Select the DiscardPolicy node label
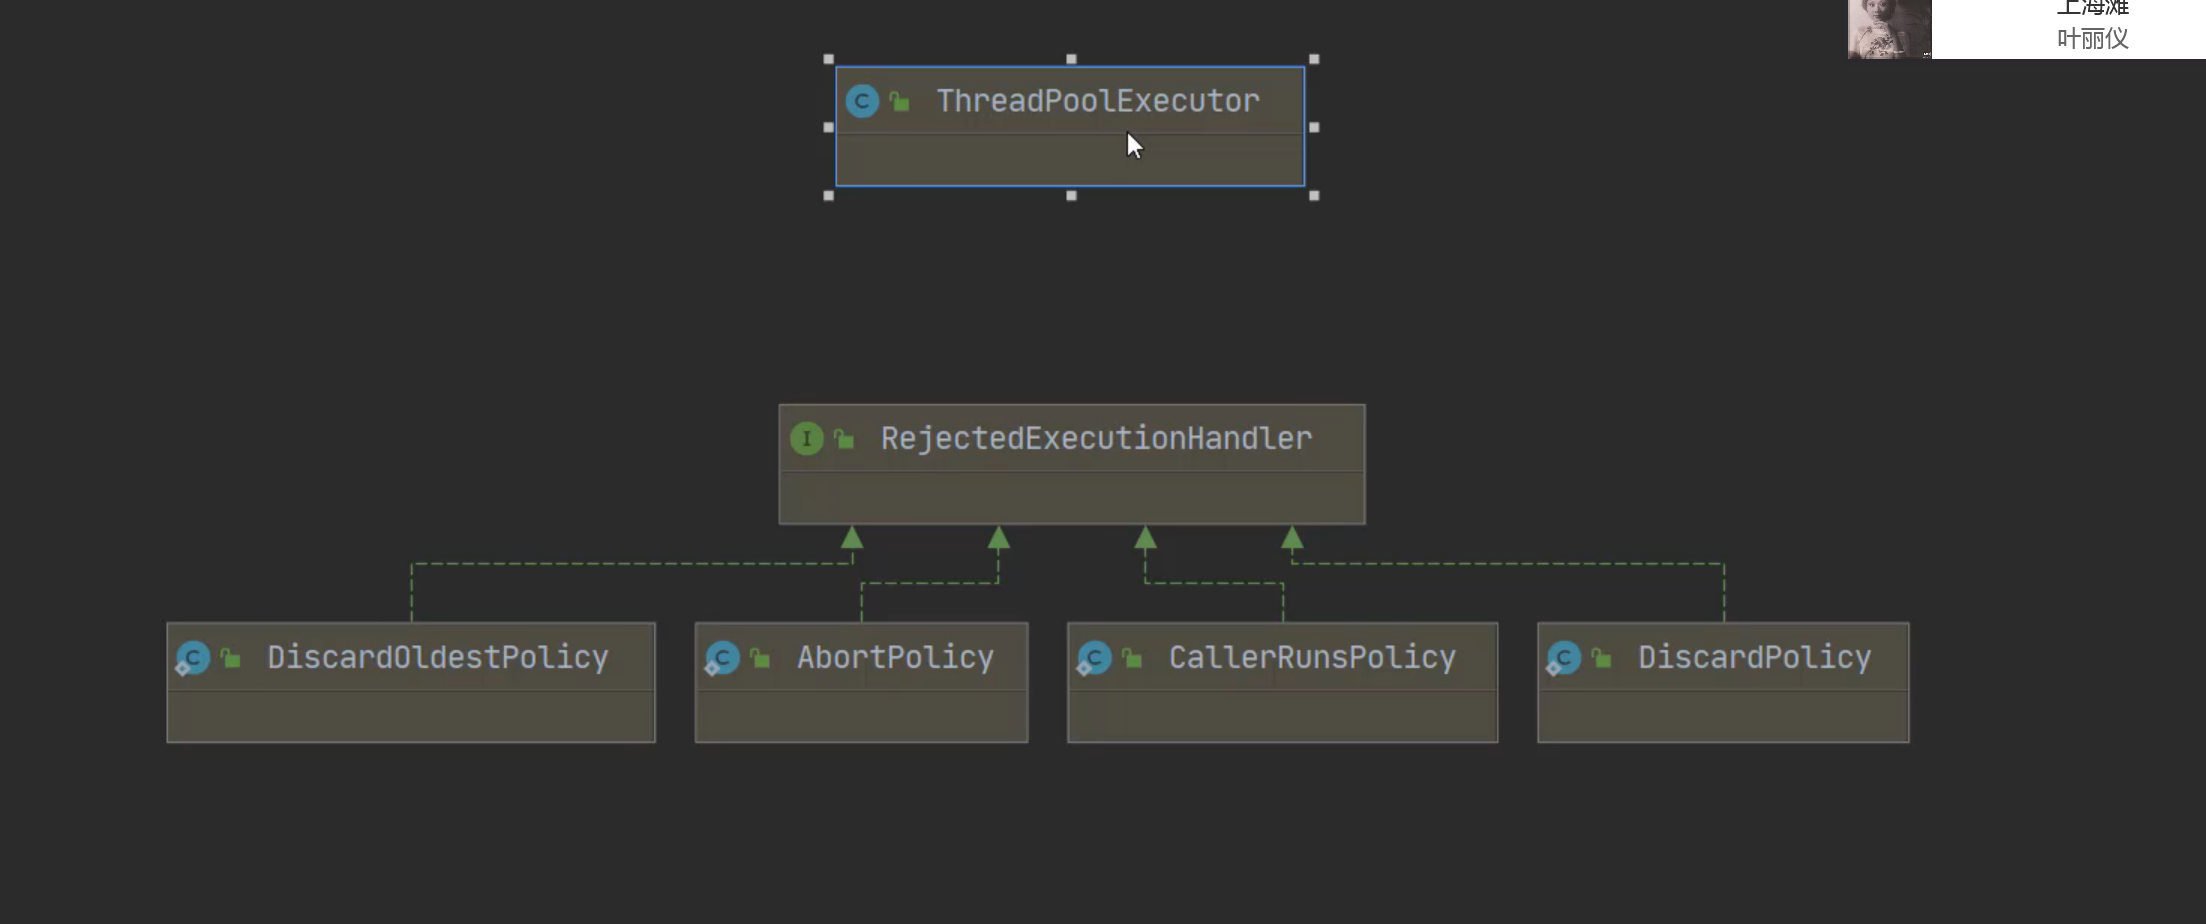This screenshot has width=2206, height=924. click(x=1754, y=657)
